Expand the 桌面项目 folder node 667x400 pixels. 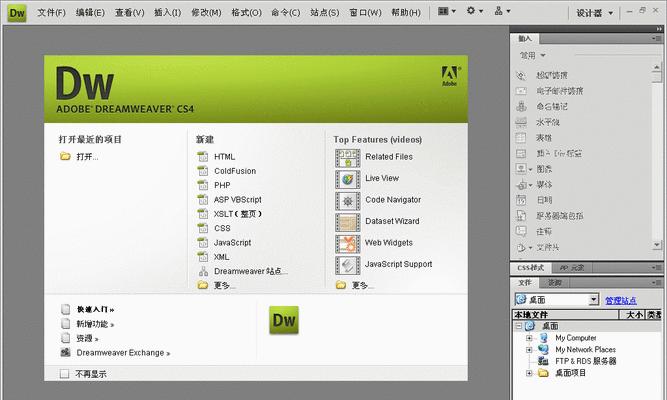(529, 373)
